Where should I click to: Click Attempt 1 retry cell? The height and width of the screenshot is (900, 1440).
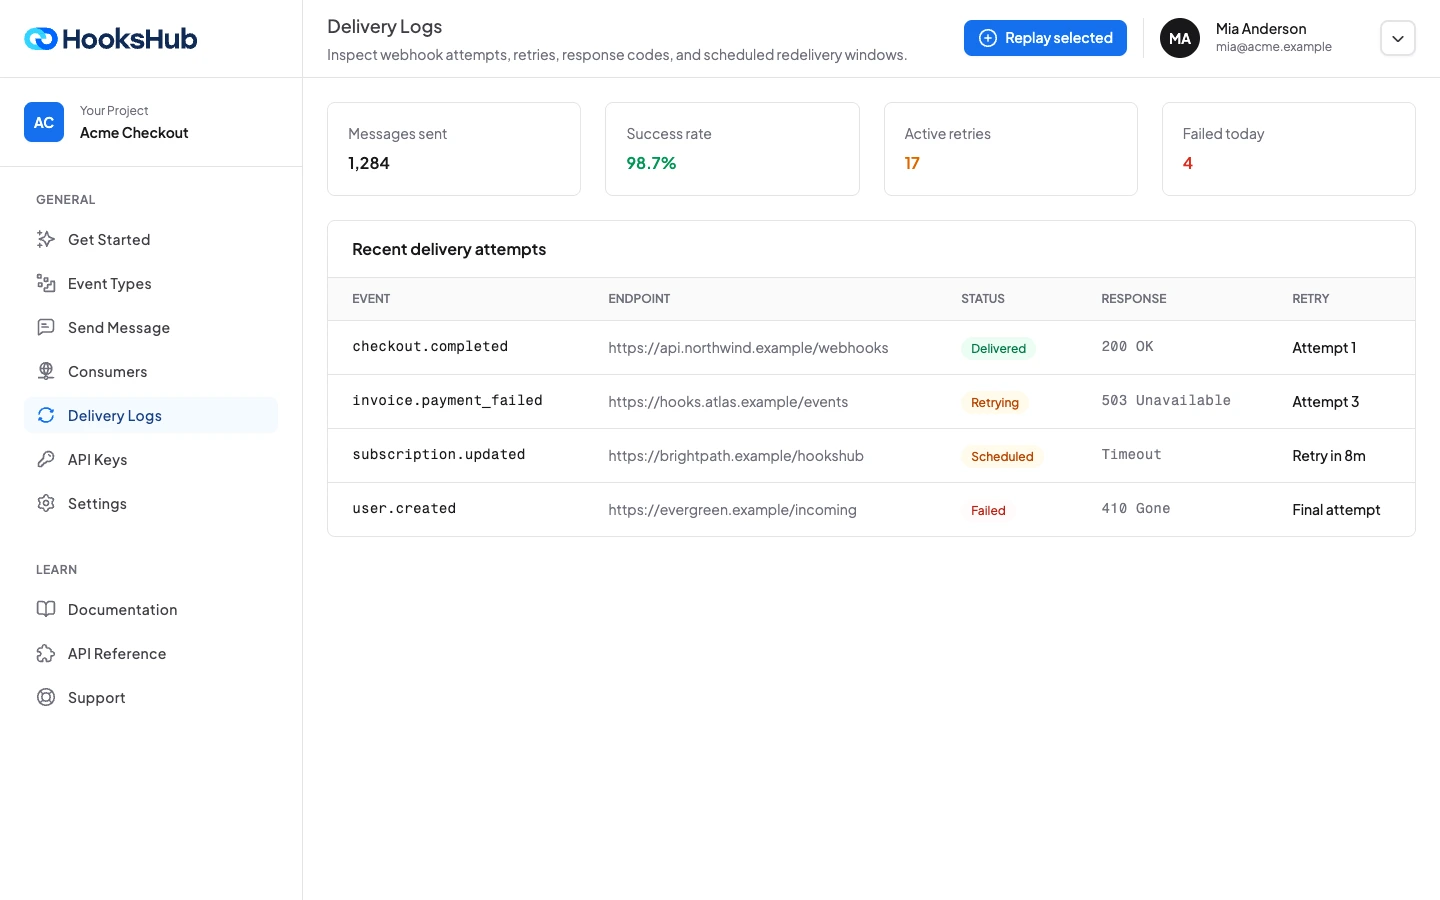[x=1324, y=348]
